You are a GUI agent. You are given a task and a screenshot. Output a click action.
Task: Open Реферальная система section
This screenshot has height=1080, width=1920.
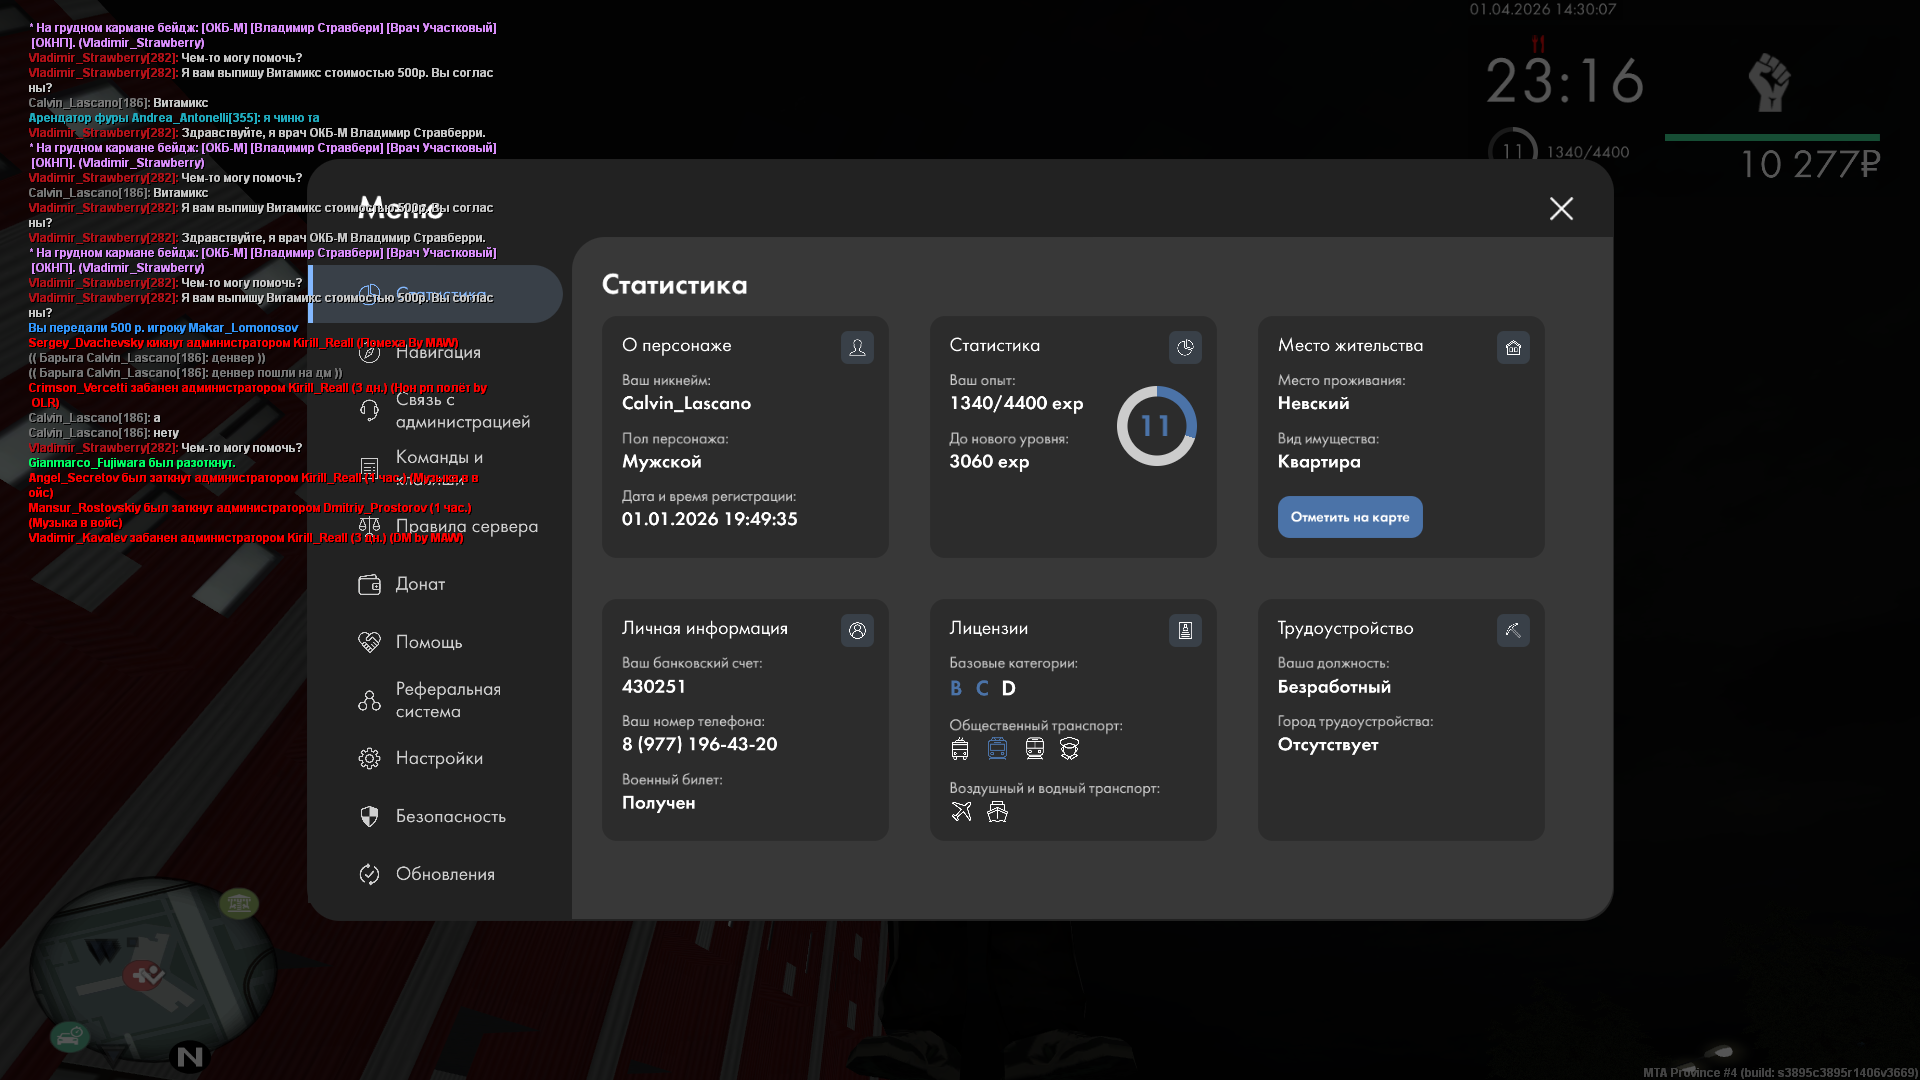click(447, 700)
